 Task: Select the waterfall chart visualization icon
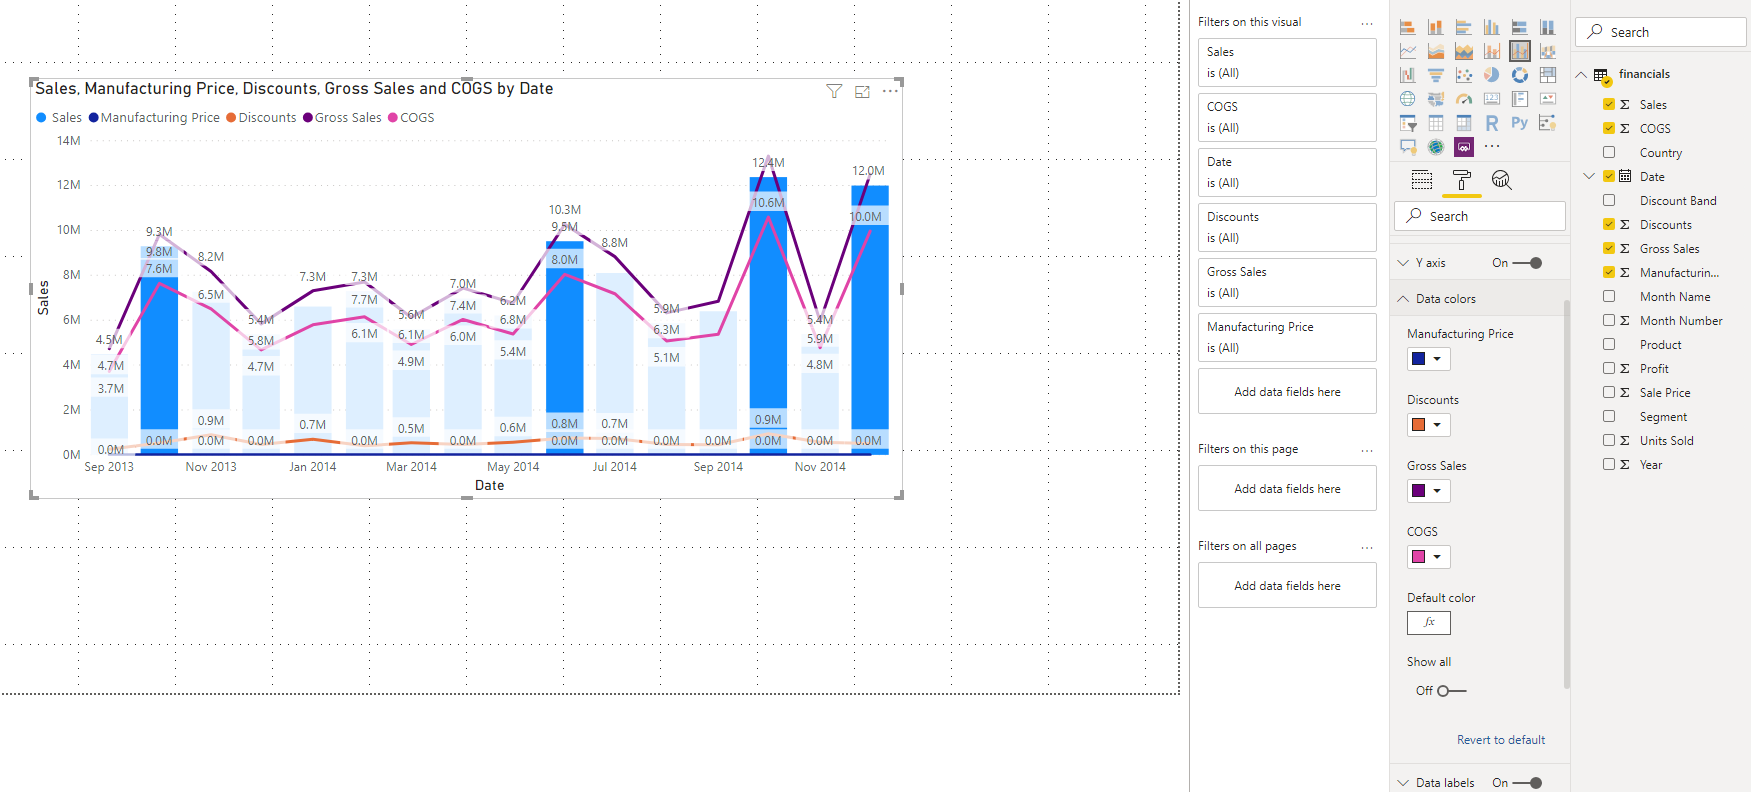tap(1408, 75)
